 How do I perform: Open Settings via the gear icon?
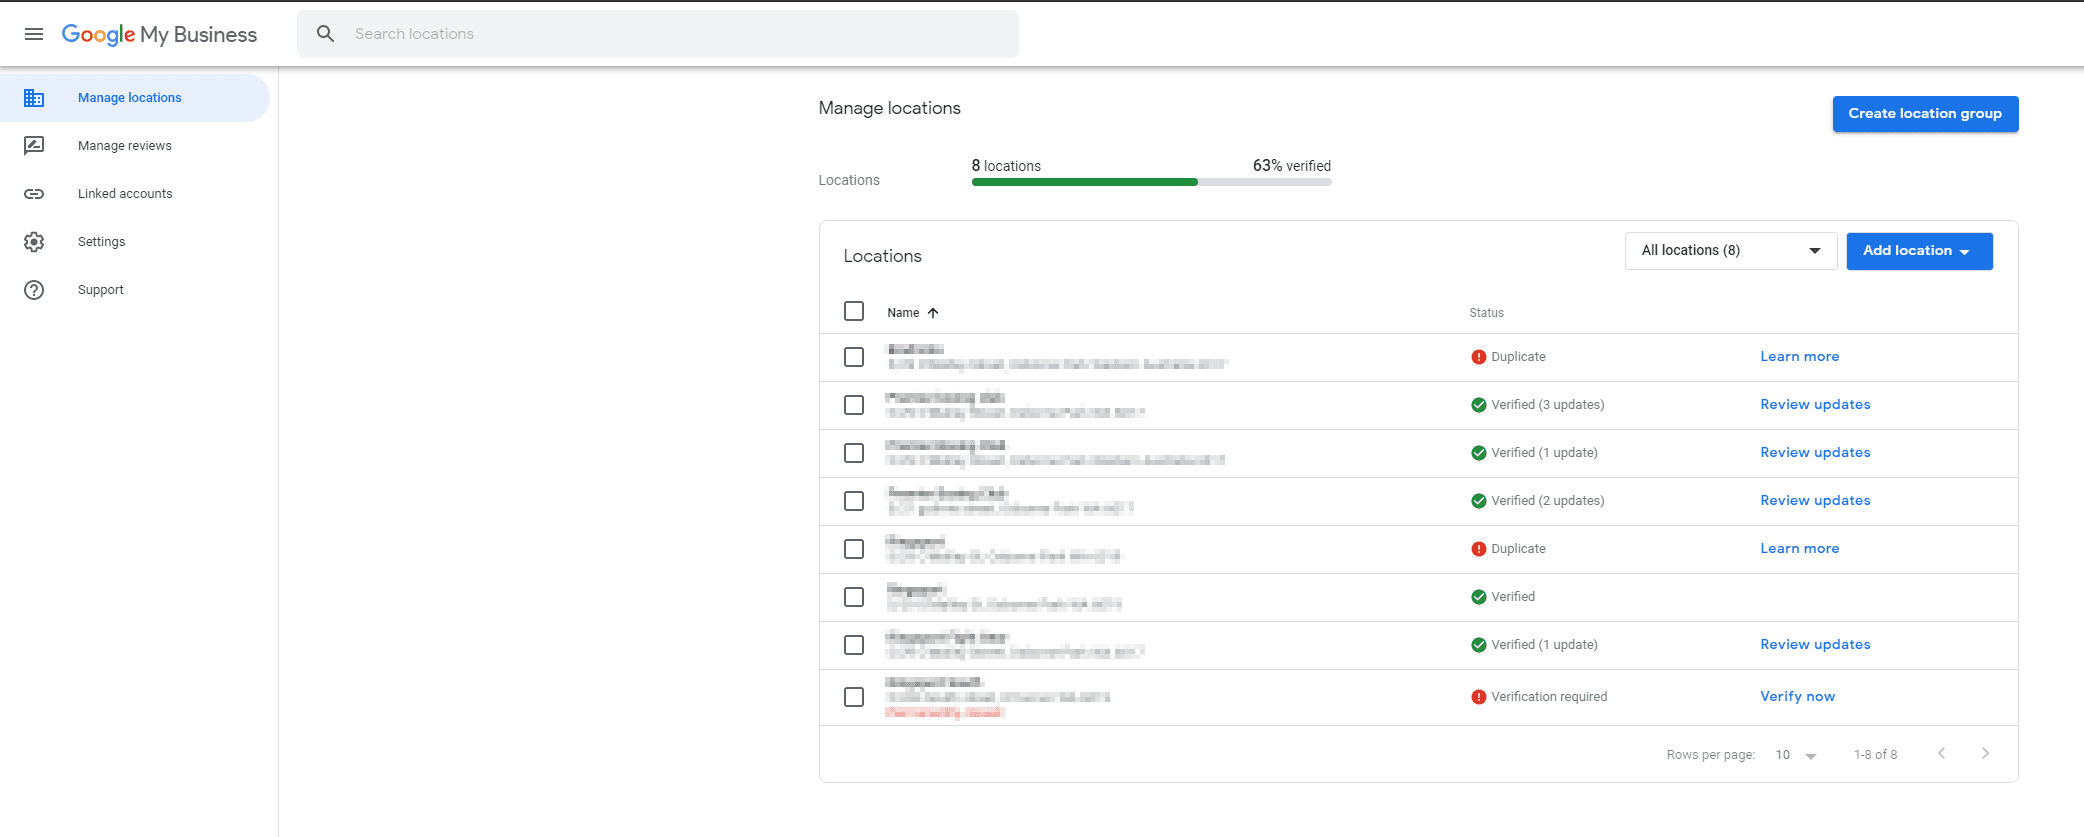click(x=34, y=242)
